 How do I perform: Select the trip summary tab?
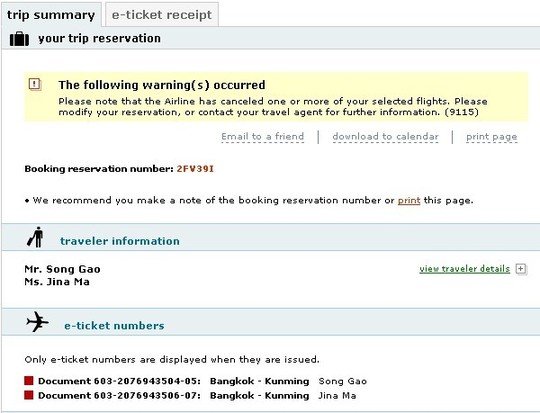coord(51,14)
